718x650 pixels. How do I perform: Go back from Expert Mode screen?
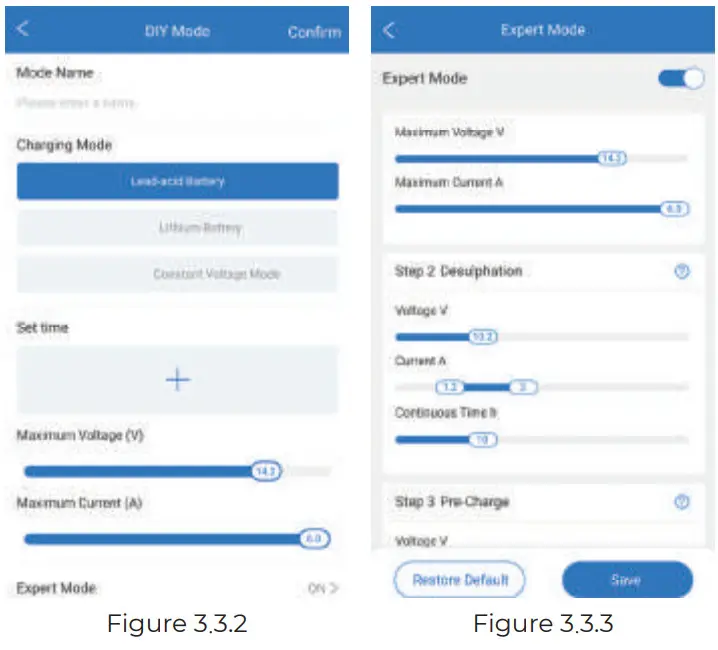(x=389, y=30)
